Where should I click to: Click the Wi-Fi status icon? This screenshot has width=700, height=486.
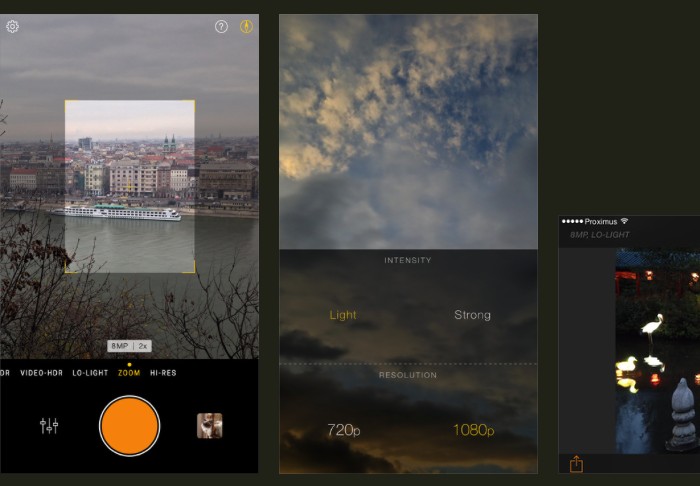624,221
